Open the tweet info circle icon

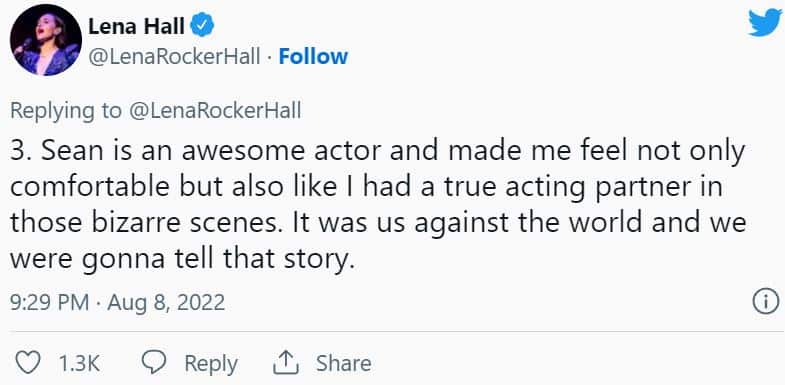[x=766, y=303]
